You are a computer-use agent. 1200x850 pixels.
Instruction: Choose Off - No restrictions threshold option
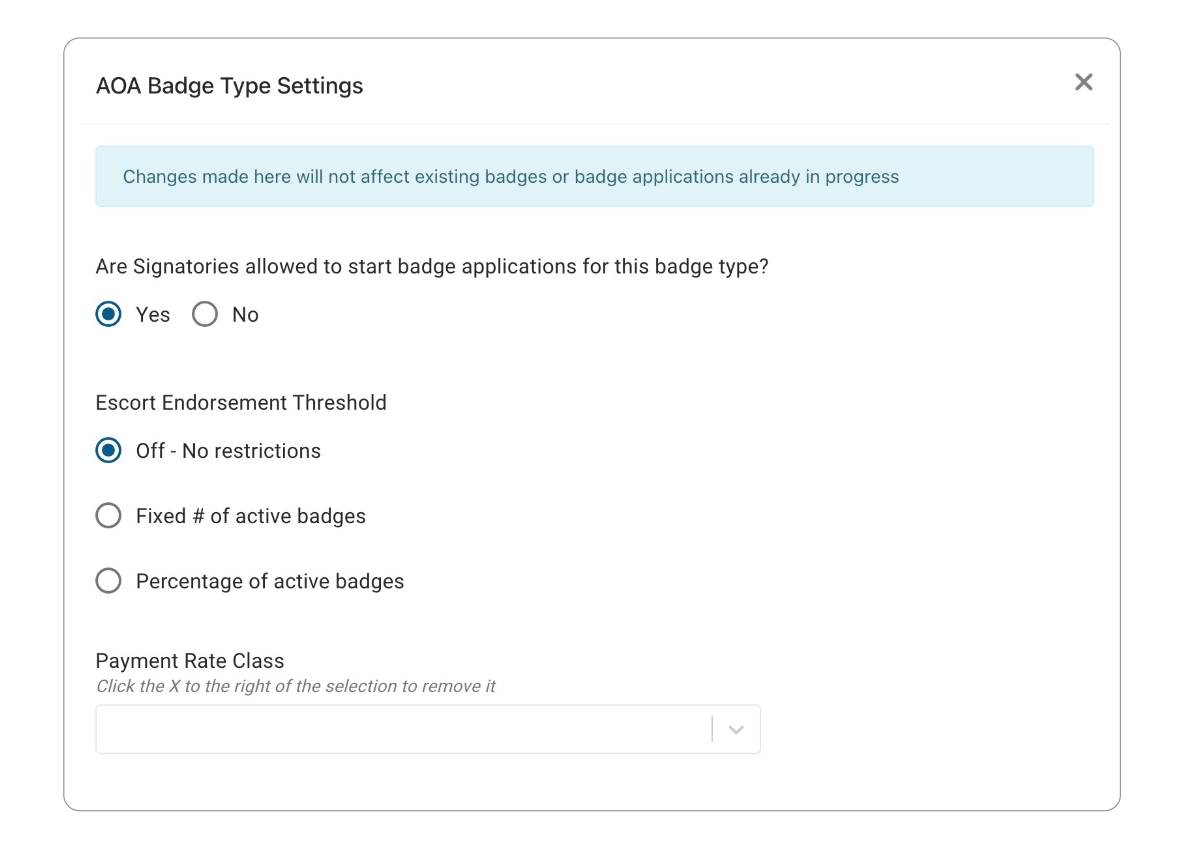pyautogui.click(x=108, y=450)
